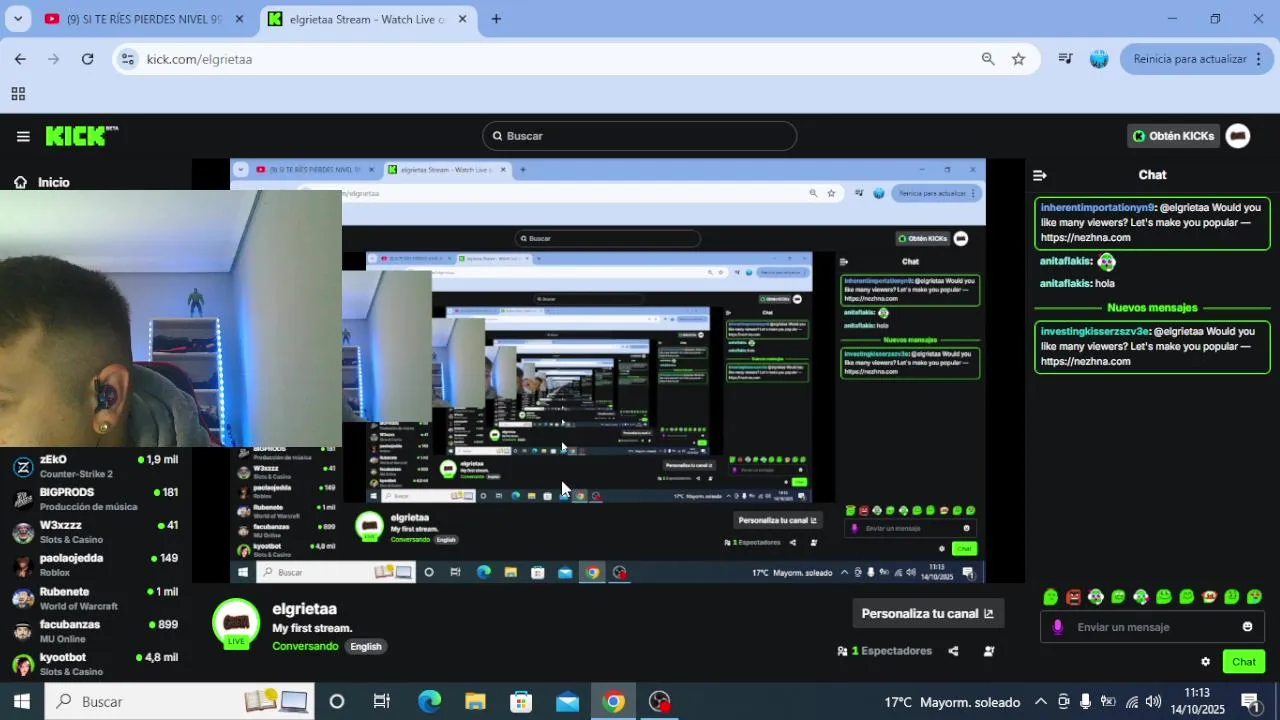The height and width of the screenshot is (720, 1280).
Task: Open the Windows Start menu
Action: [x=21, y=702]
